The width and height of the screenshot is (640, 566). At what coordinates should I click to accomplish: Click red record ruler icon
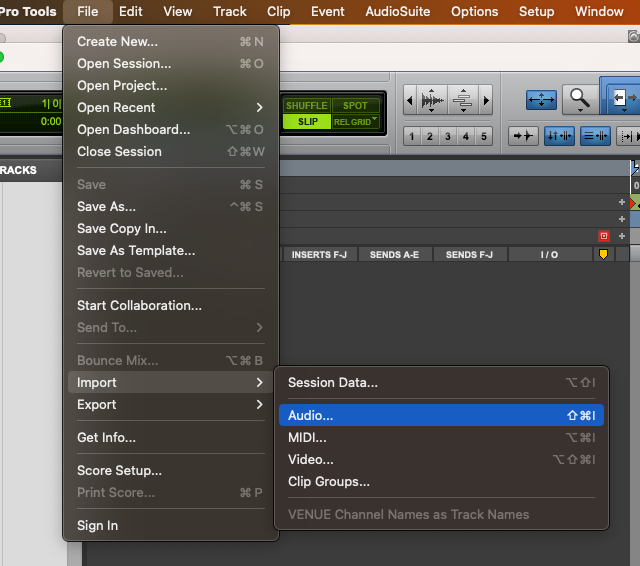[x=604, y=236]
